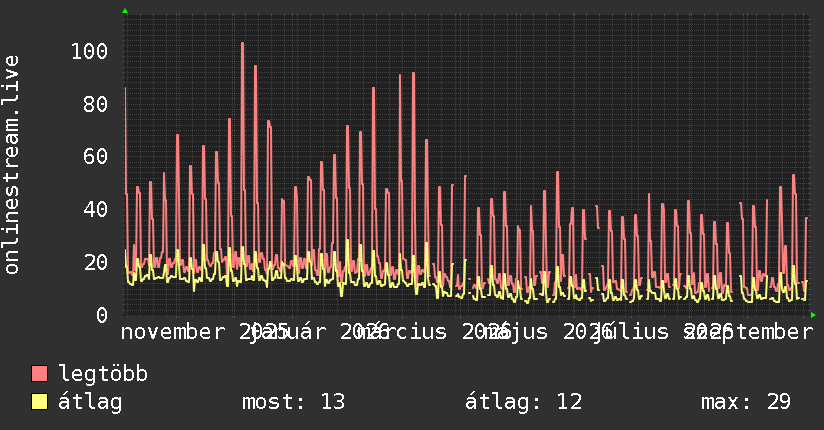Click the szeptember x-axis label

[x=748, y=332]
